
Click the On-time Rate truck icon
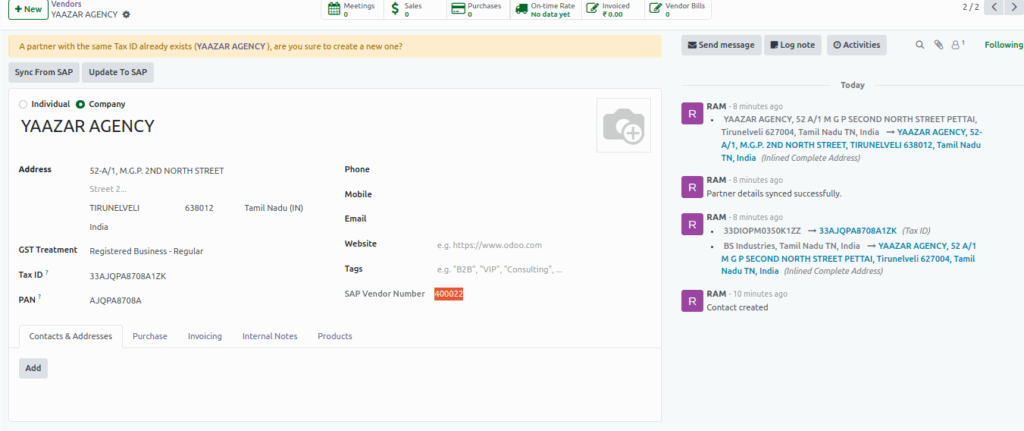click(x=521, y=9)
